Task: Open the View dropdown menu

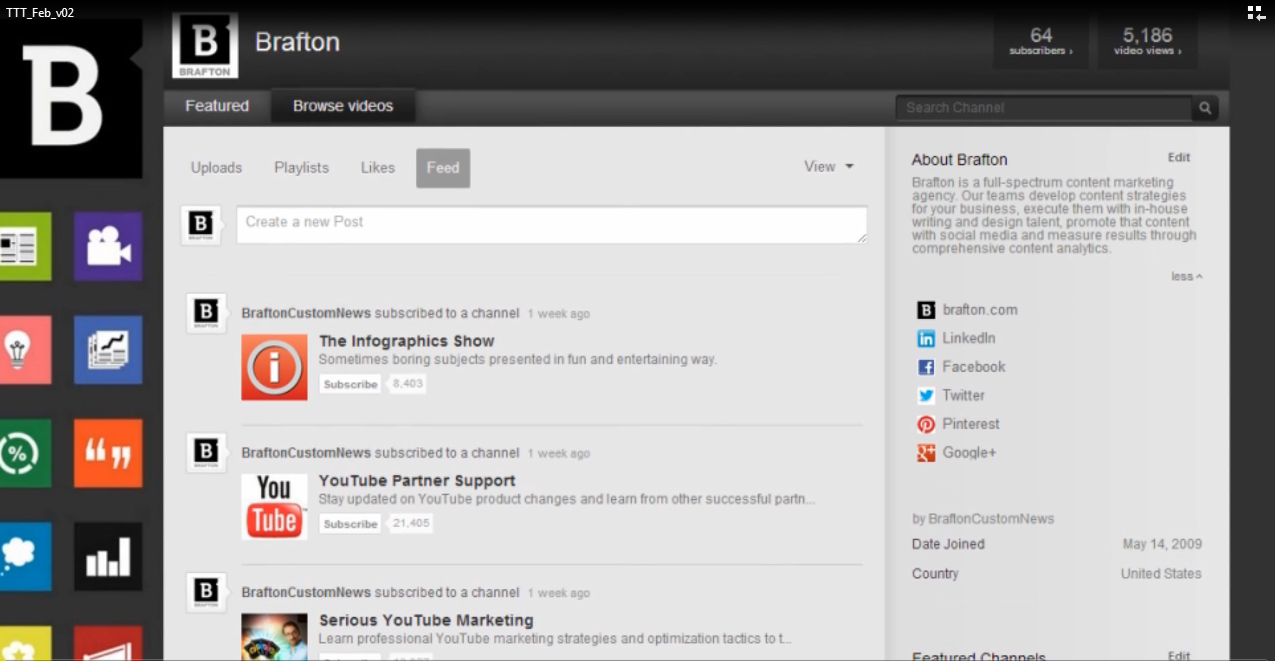Action: (829, 167)
